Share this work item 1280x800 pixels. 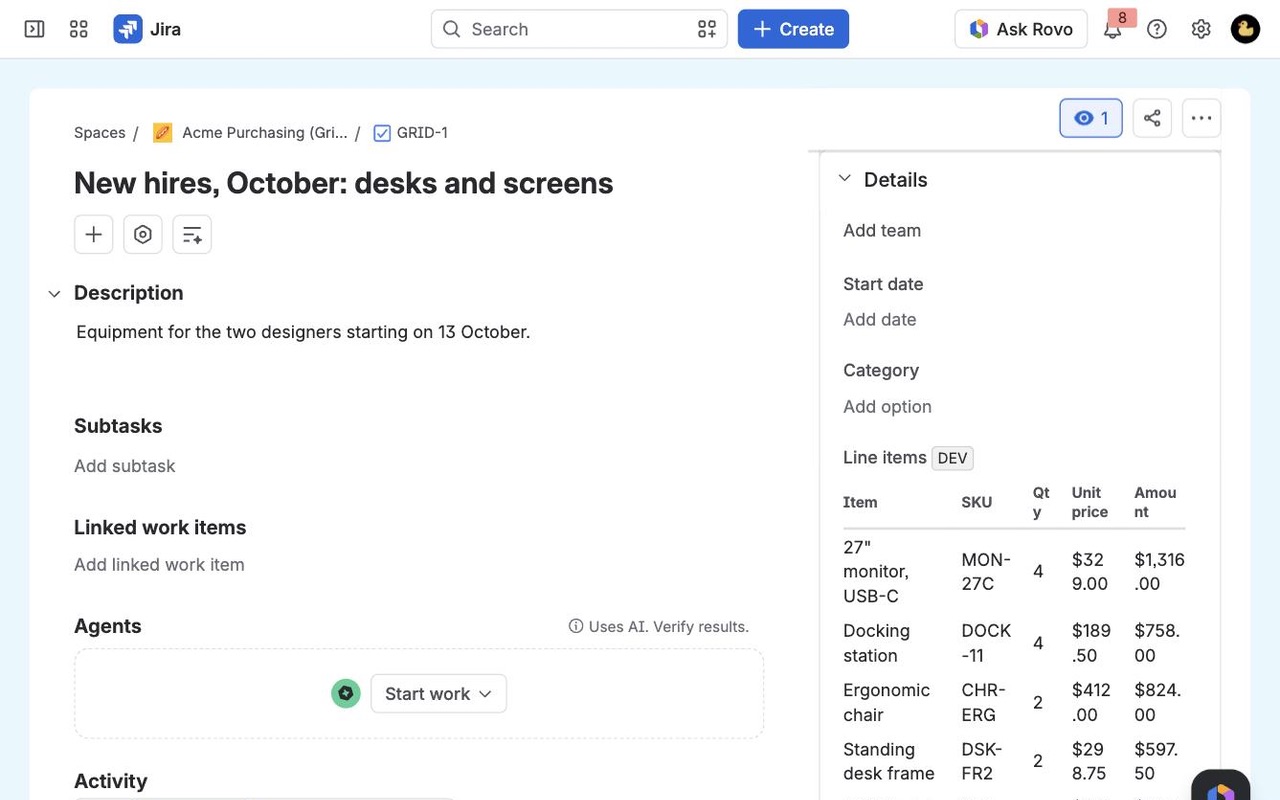pyautogui.click(x=1152, y=118)
